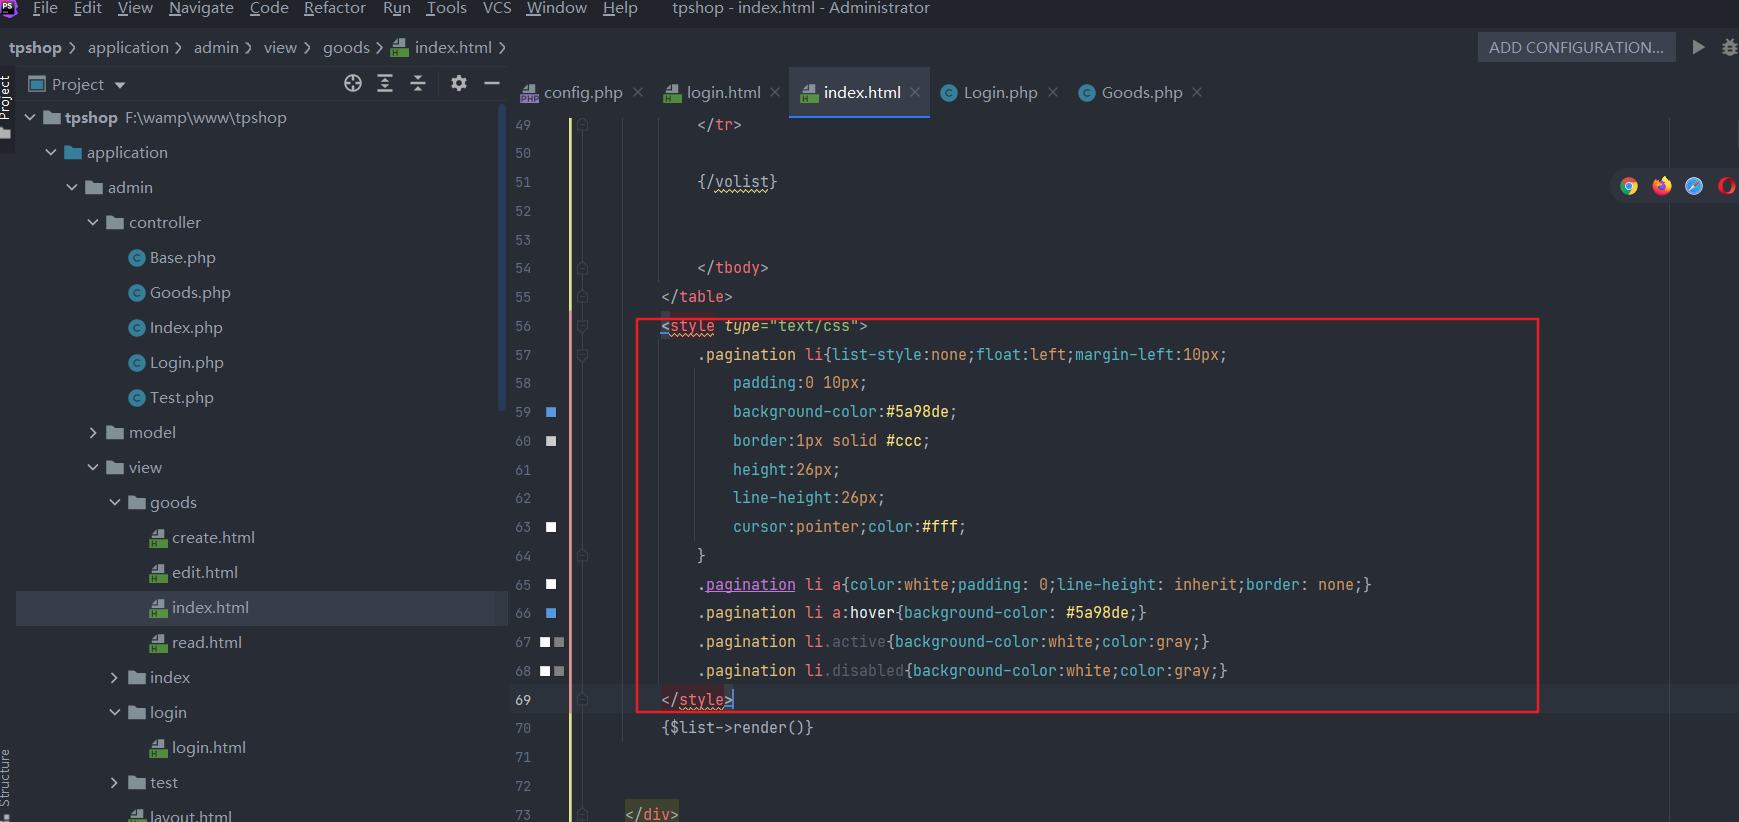Click the tpshop breadcrumb in navigation bar
This screenshot has width=1739, height=822.
click(35, 47)
